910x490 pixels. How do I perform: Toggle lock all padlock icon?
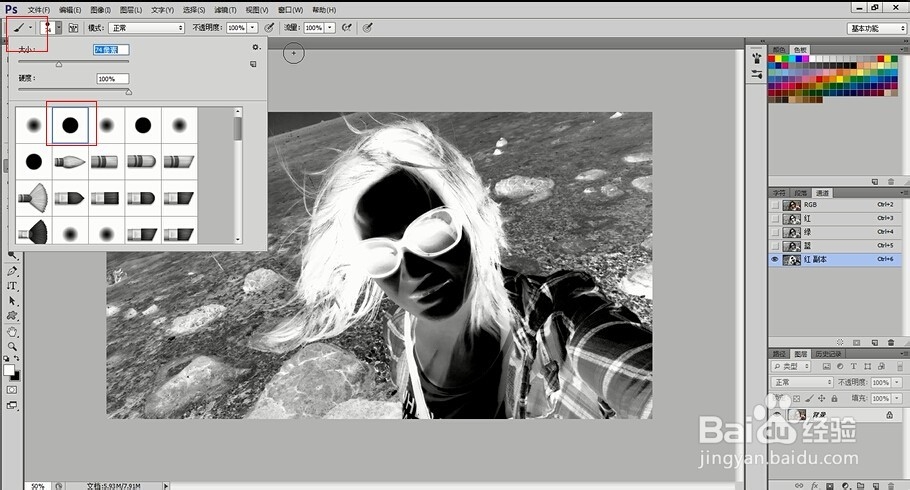point(835,398)
